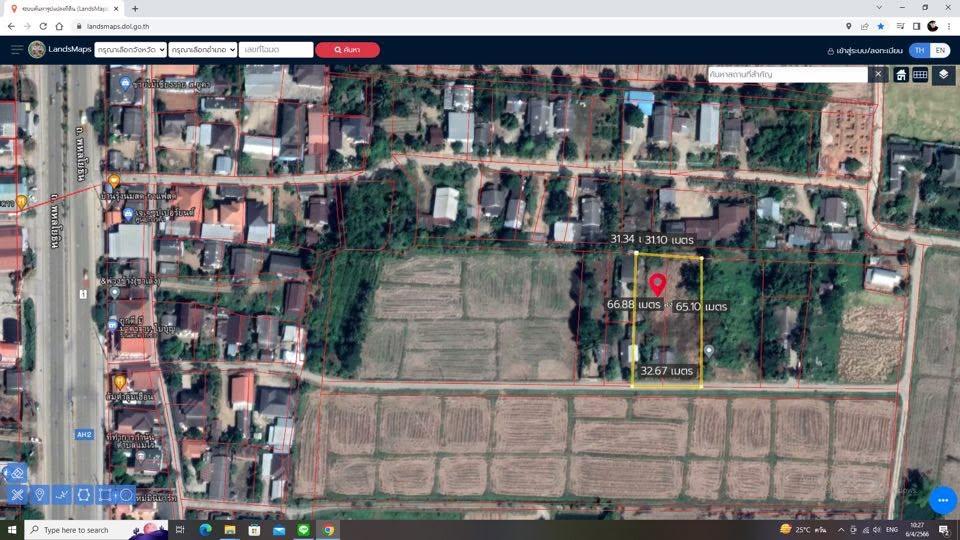This screenshot has height=540, width=960.
Task: Click the red parcel pin marker
Action: point(658,285)
